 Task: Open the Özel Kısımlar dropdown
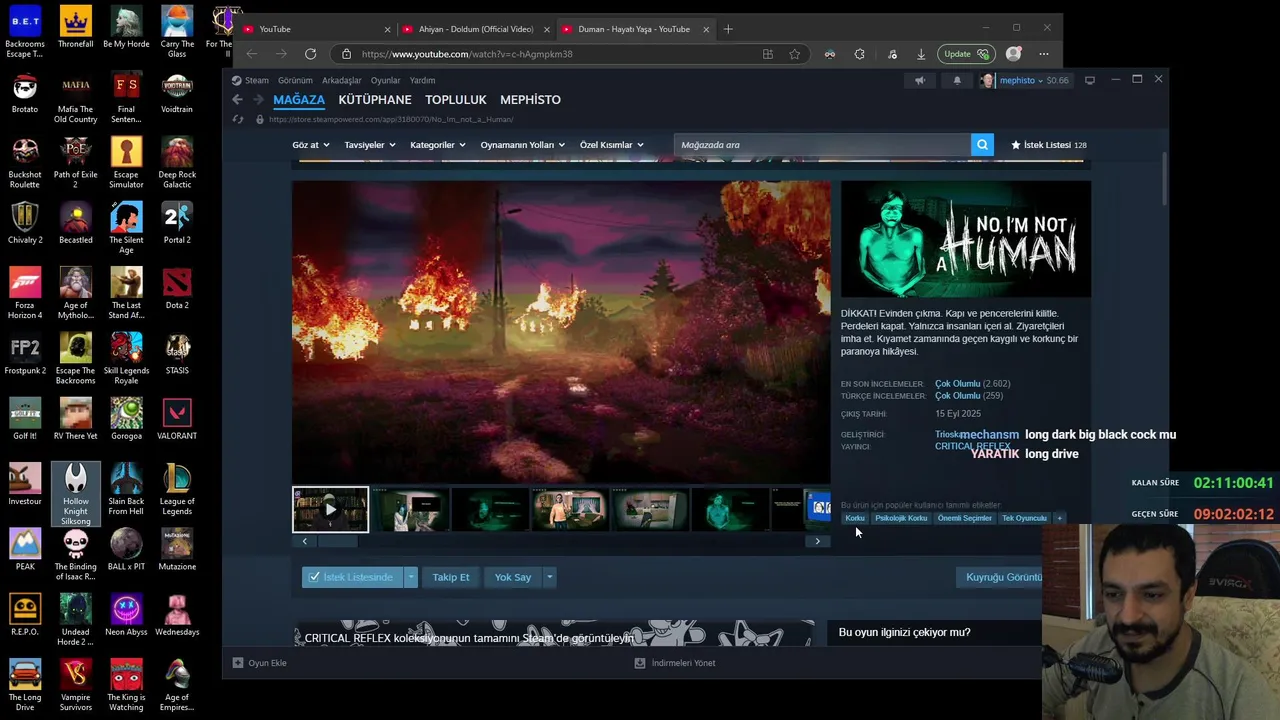coord(612,145)
